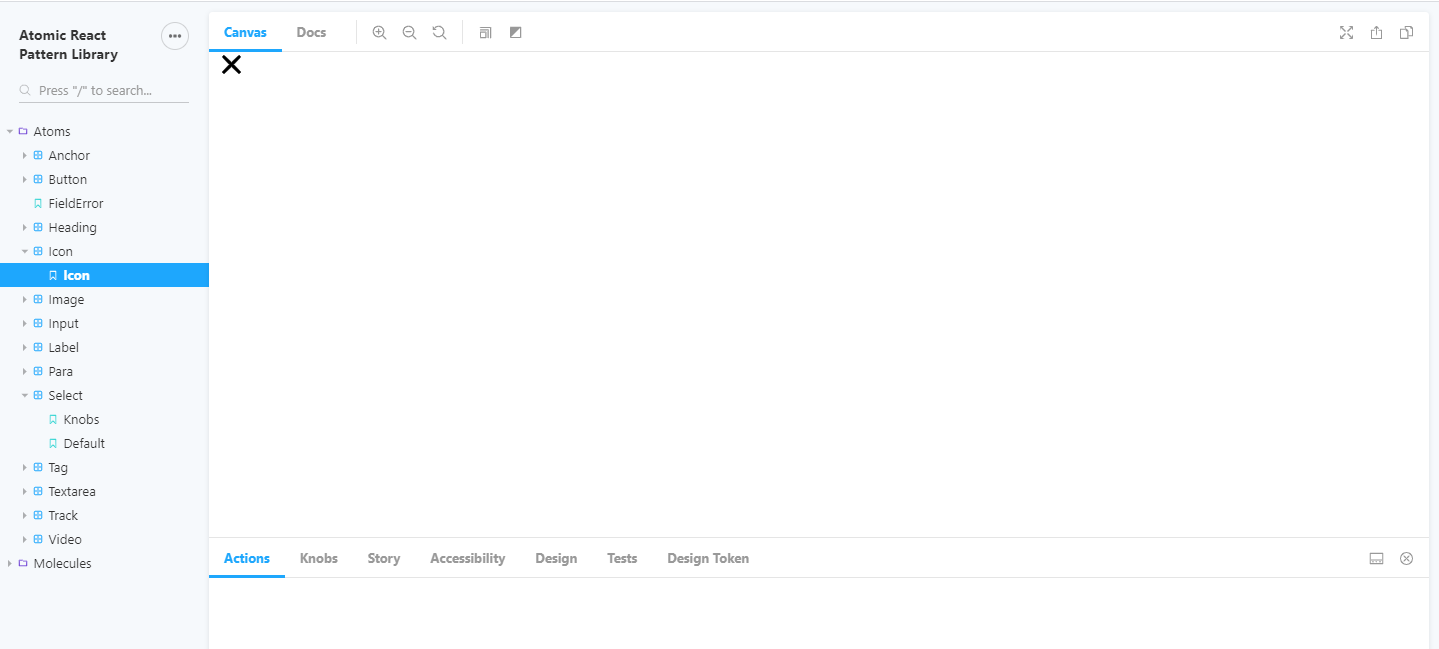Copy the canvas link
The image size is (1439, 649).
tap(1406, 32)
